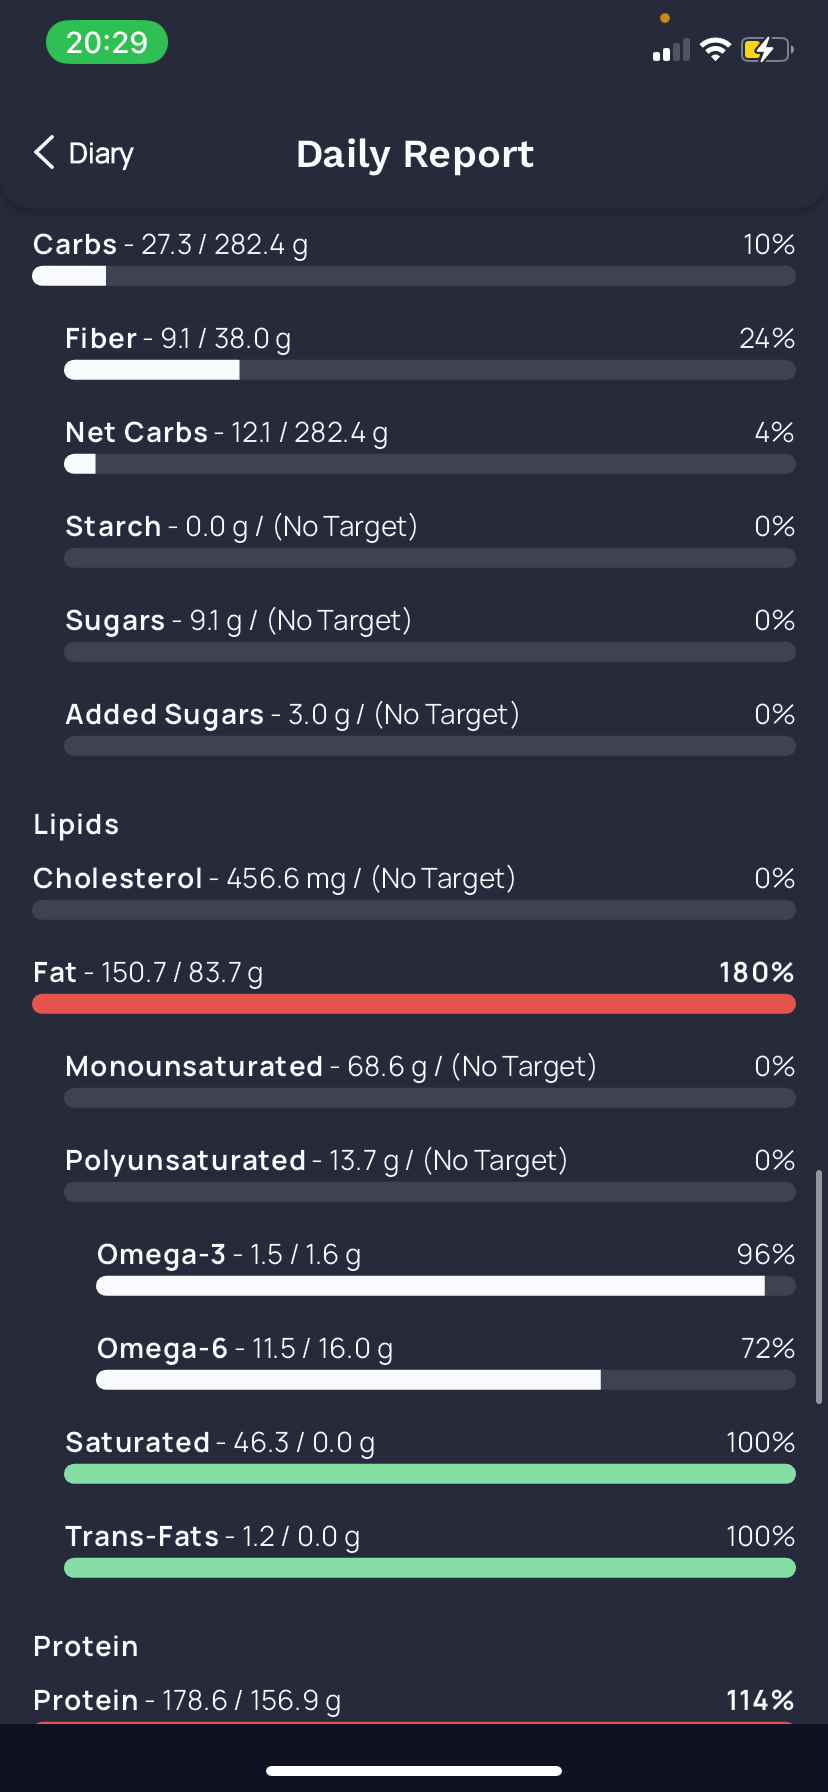Select the Omega-6 nutrient row

[446, 1362]
